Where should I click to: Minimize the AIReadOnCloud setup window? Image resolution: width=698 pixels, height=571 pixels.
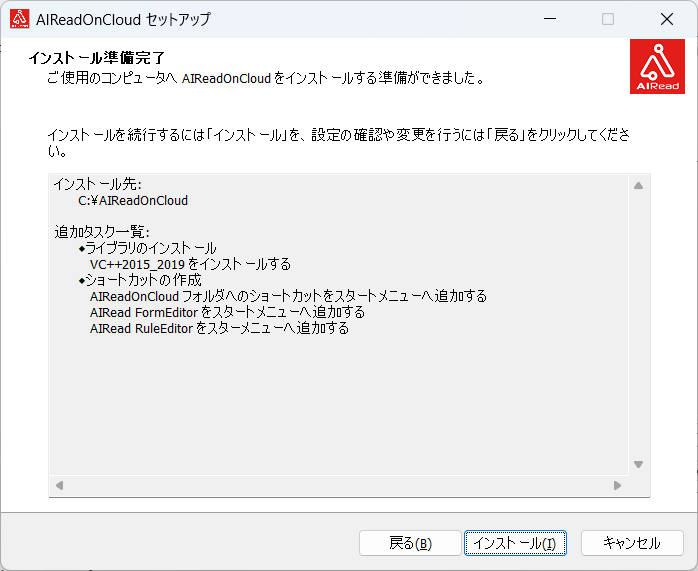(x=550, y=19)
